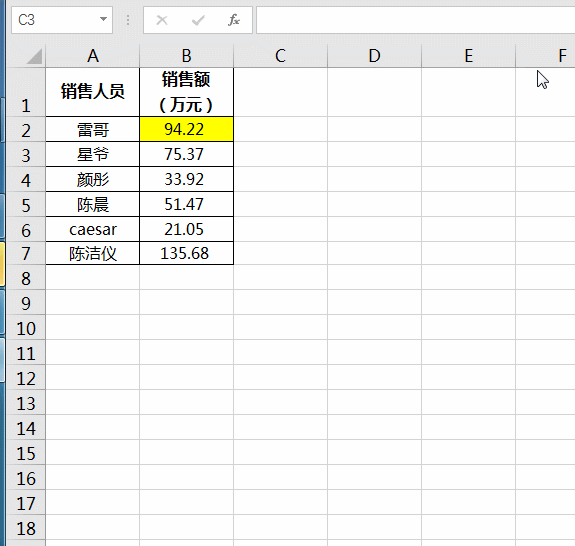Click the cell containing 颜彤
Viewport: 575px width, 546px height.
pyautogui.click(x=93, y=179)
